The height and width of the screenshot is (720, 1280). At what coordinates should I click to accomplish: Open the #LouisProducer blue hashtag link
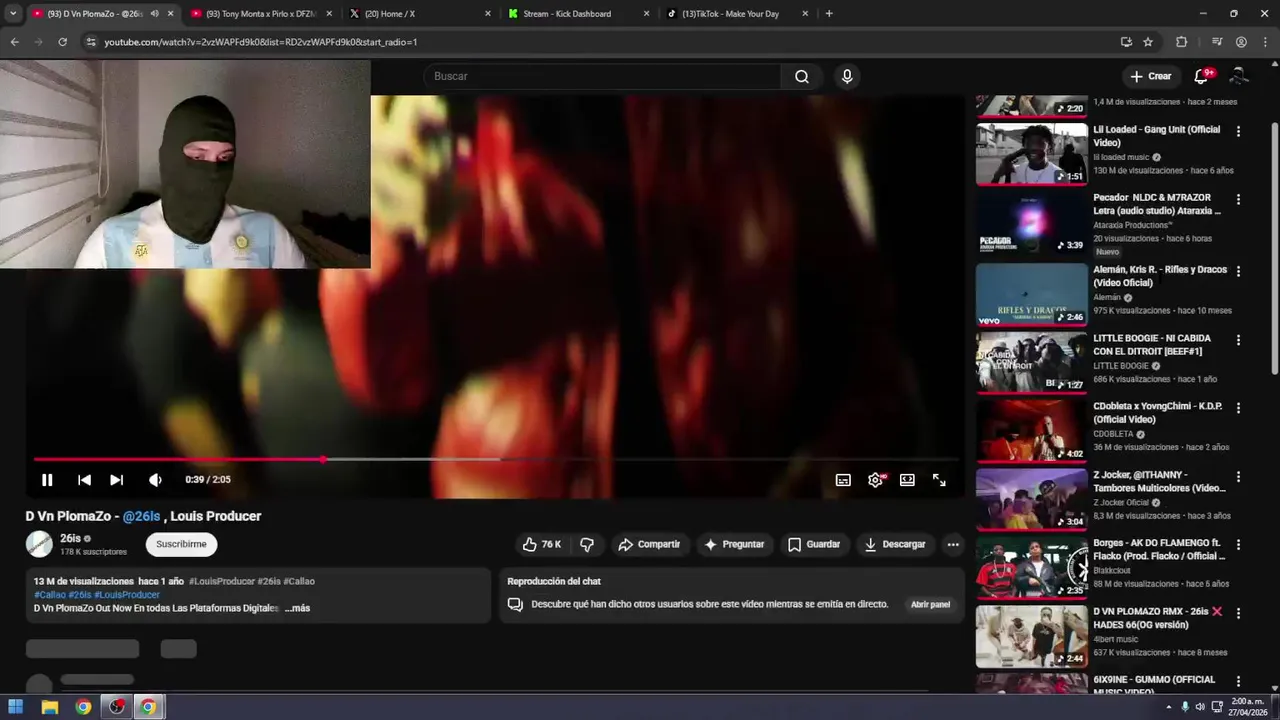tap(127, 595)
